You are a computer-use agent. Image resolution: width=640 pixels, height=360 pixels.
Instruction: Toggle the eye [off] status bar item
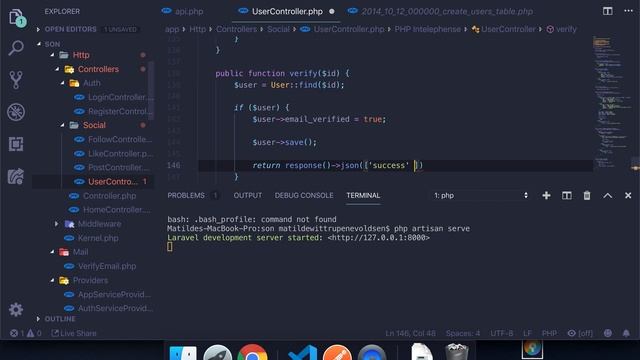coord(580,333)
